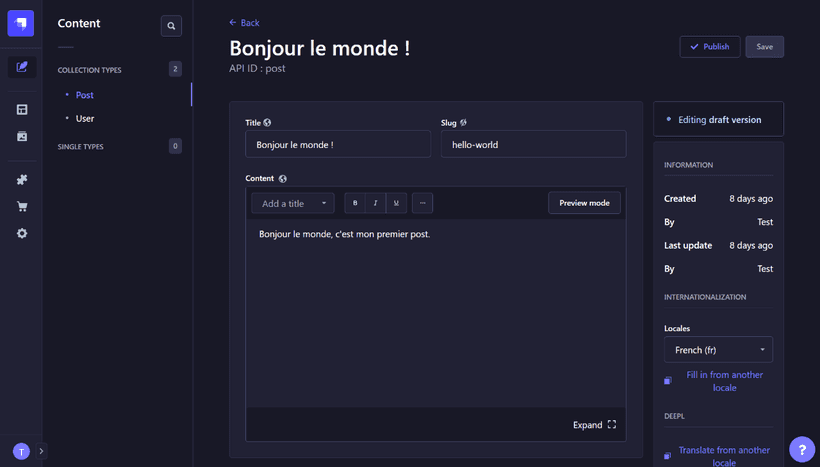Viewport: 820px width, 467px height.
Task: Toggle bold formatting in editor
Action: tap(355, 203)
